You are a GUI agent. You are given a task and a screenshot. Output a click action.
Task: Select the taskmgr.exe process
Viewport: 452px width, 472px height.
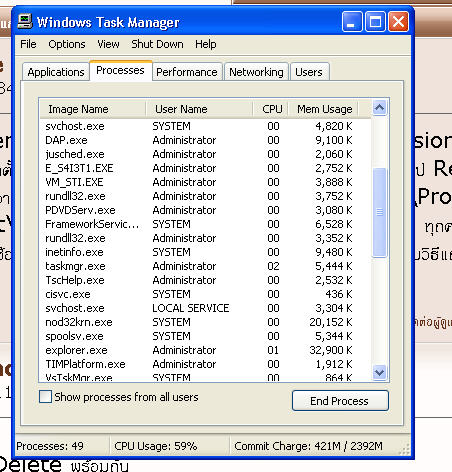pyautogui.click(x=205, y=266)
